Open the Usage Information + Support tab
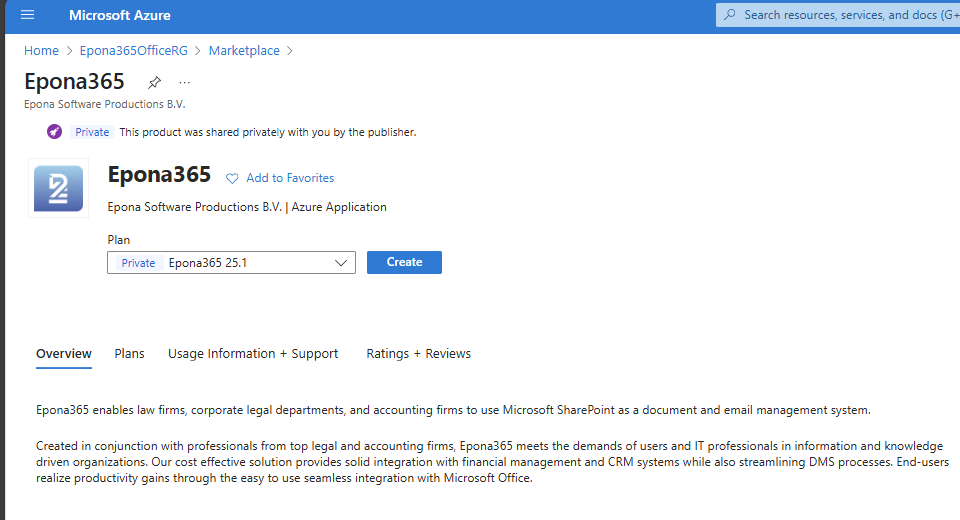This screenshot has width=960, height=520. coord(253,354)
